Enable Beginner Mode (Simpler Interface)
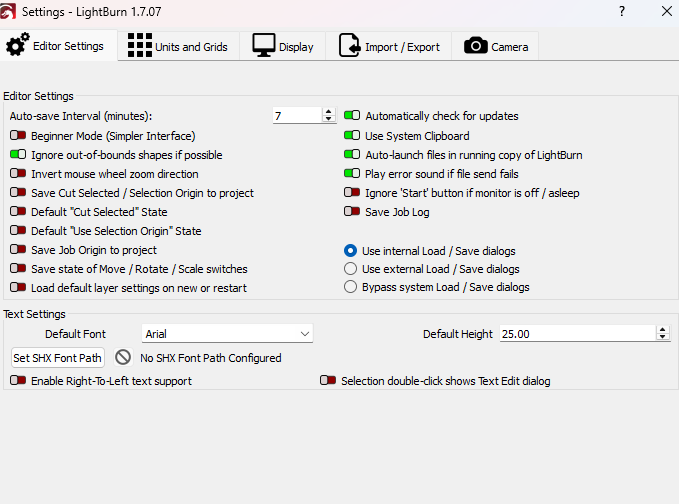Image resolution: width=679 pixels, height=504 pixels. tap(18, 136)
